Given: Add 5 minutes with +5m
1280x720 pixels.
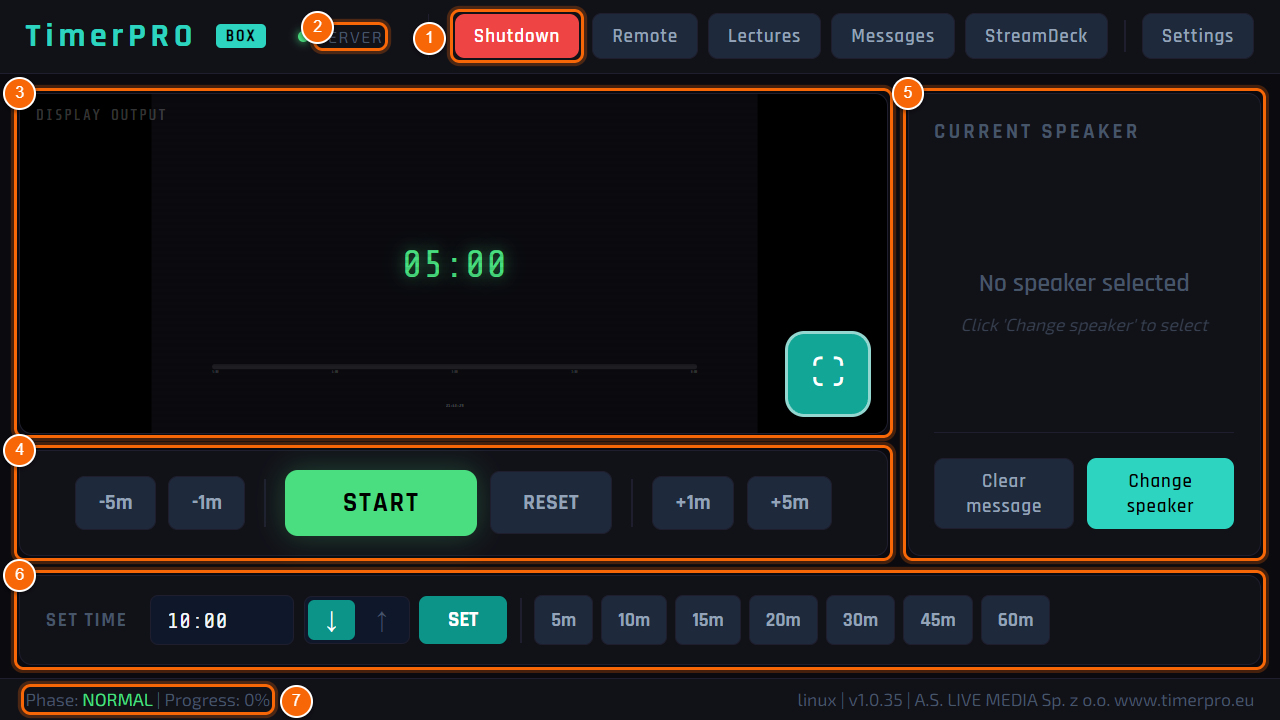Looking at the screenshot, I should pyautogui.click(x=790, y=503).
